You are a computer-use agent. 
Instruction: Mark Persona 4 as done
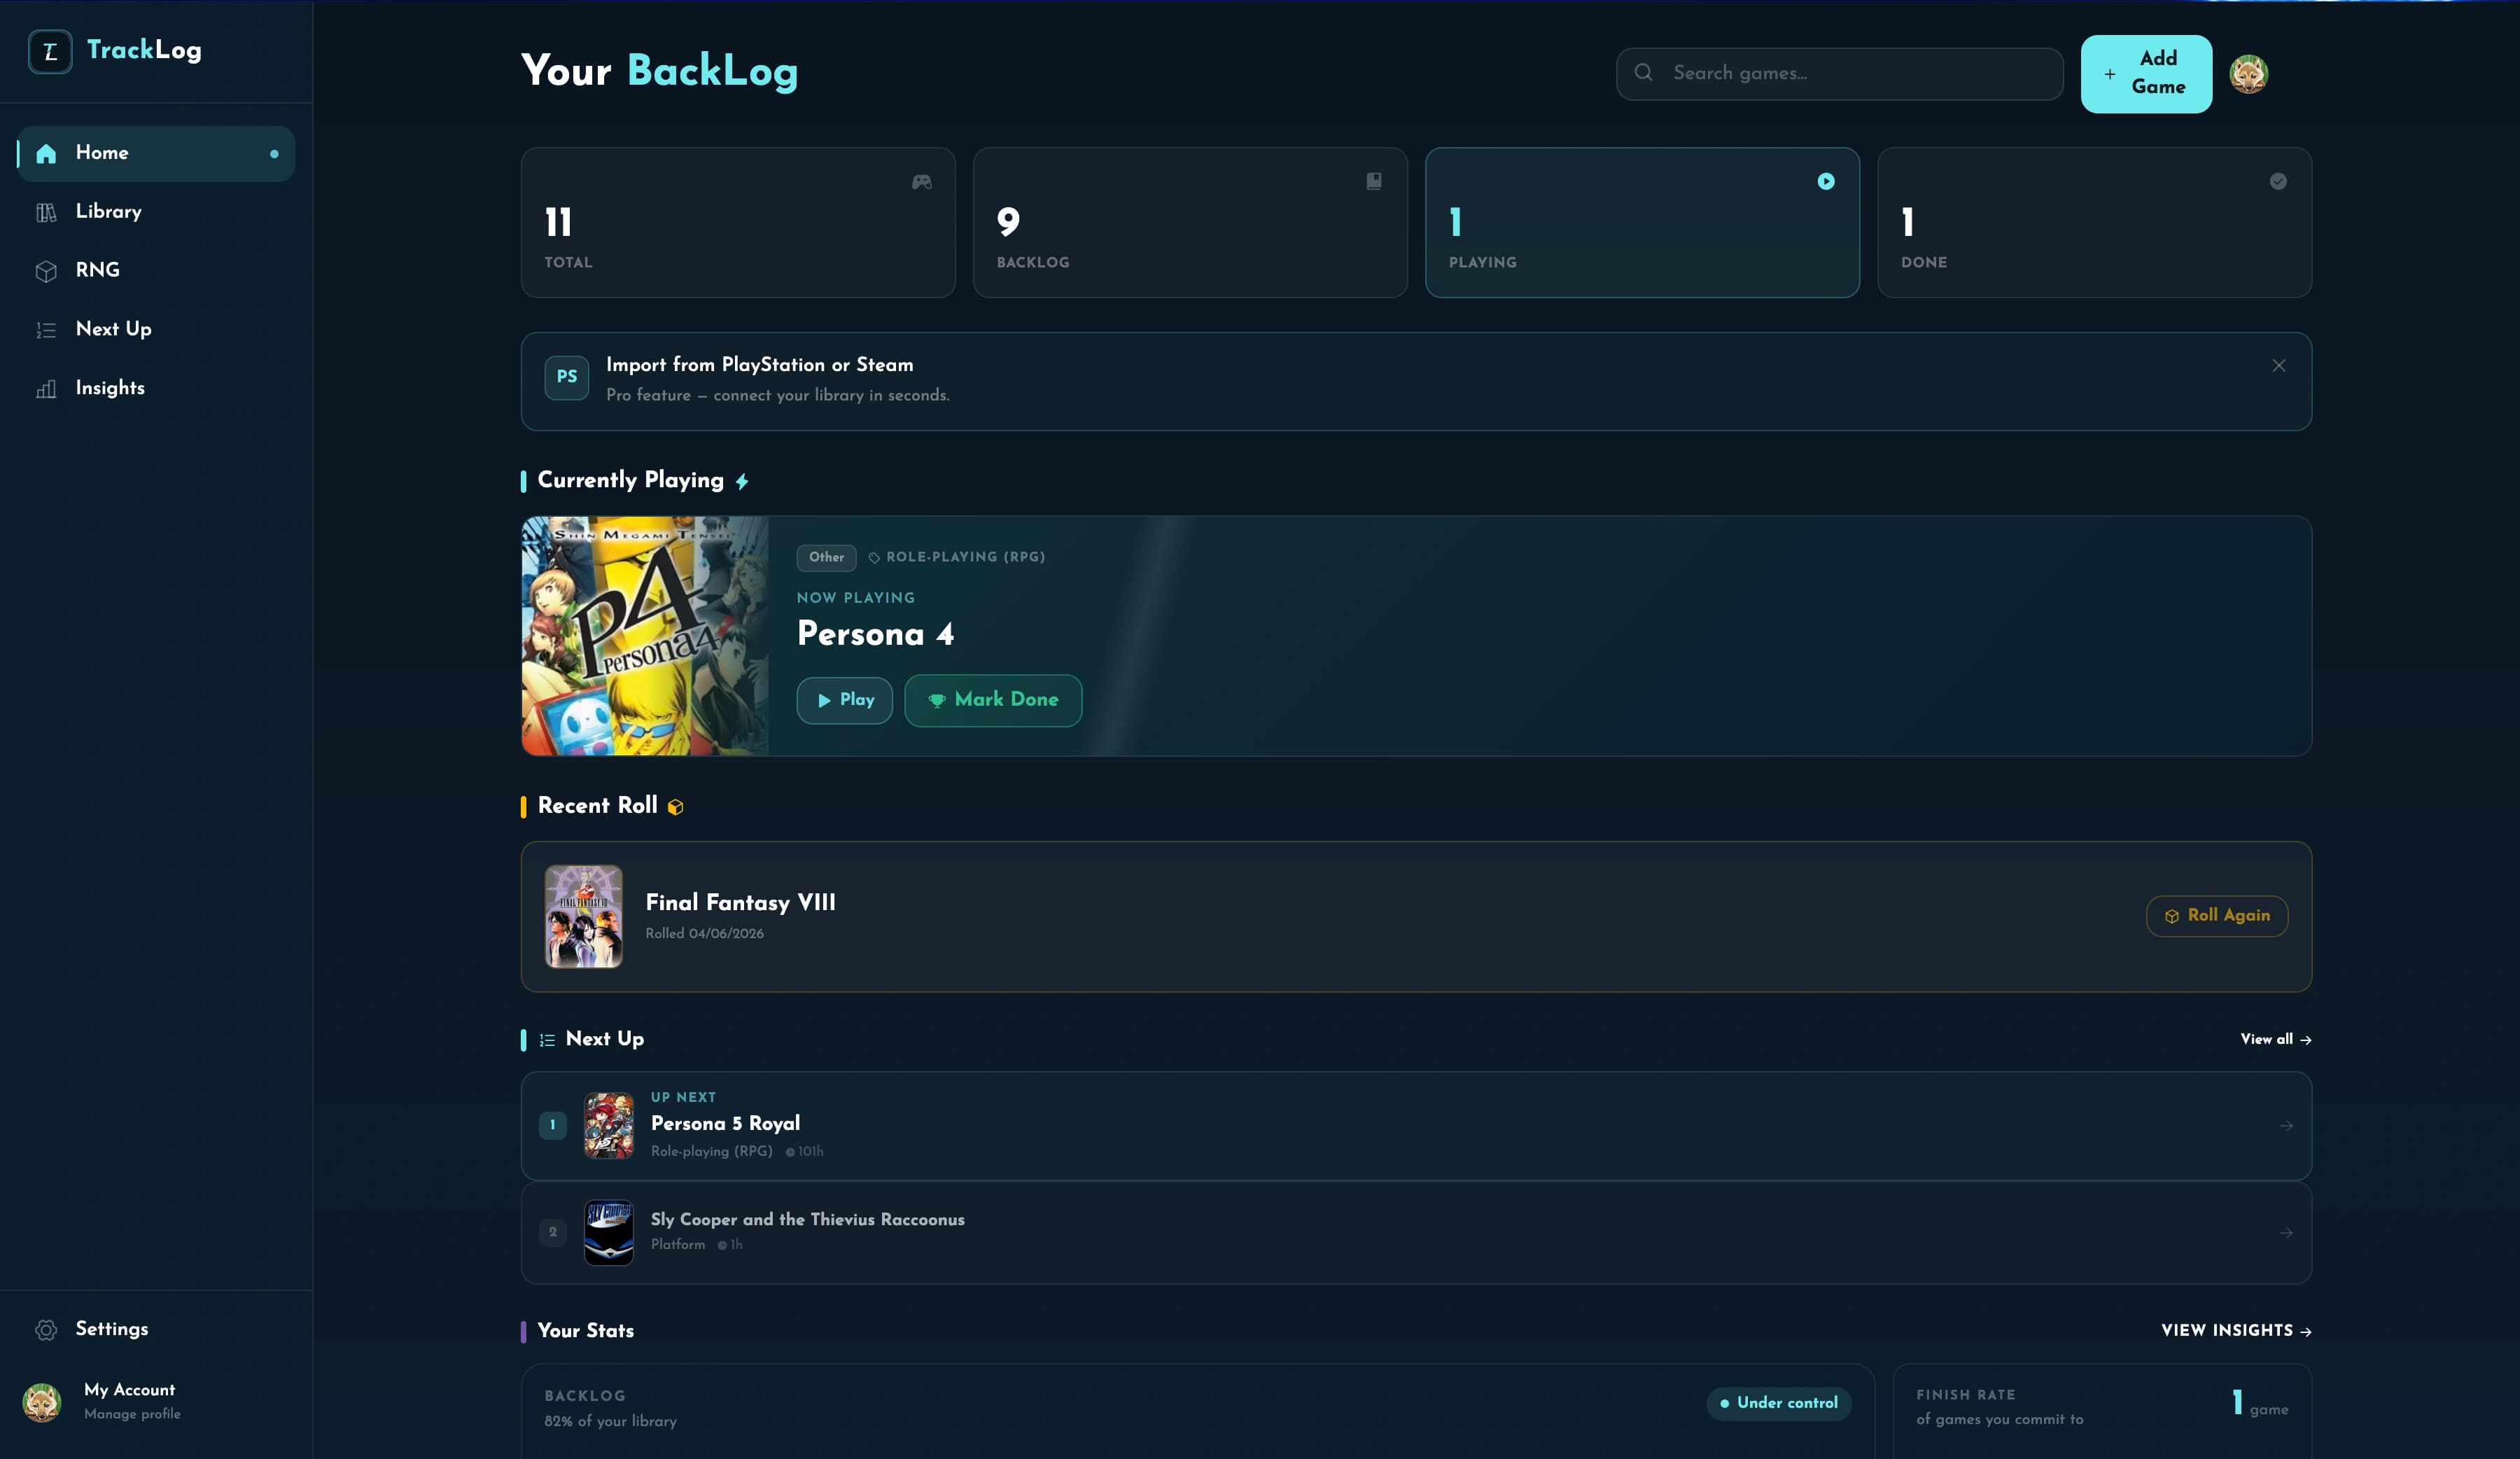pyautogui.click(x=992, y=700)
